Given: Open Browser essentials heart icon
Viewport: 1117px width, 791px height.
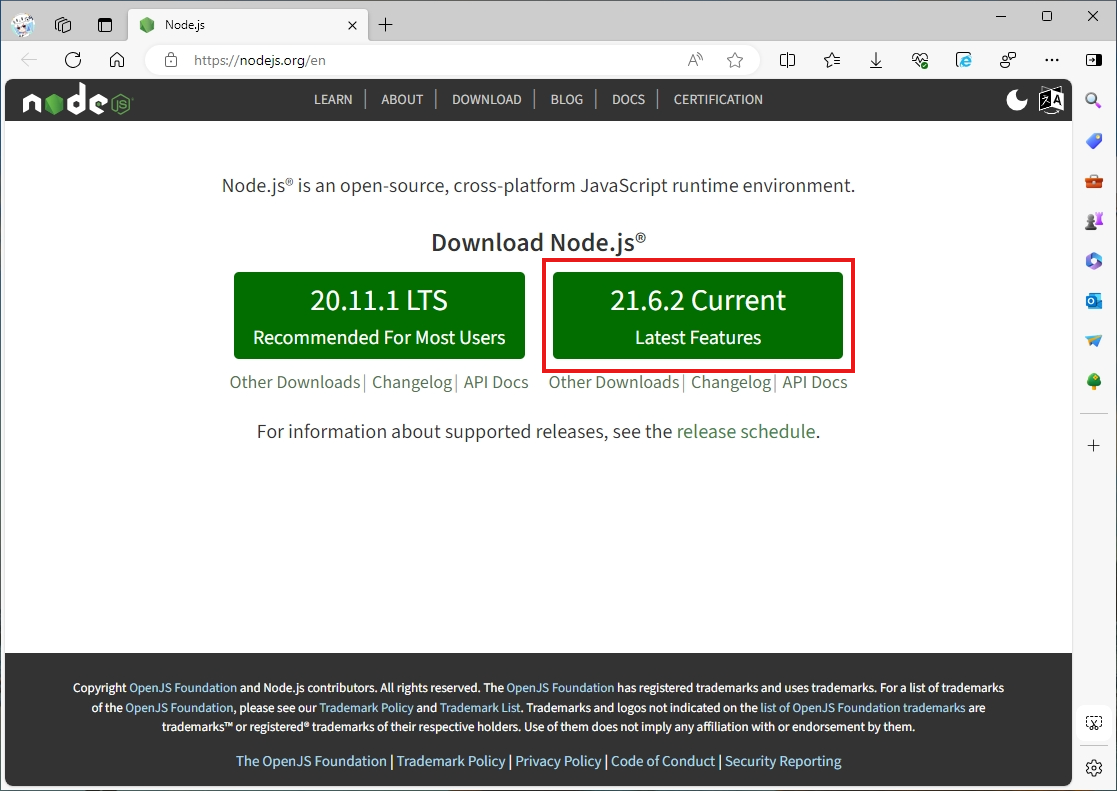Looking at the screenshot, I should click(x=920, y=60).
